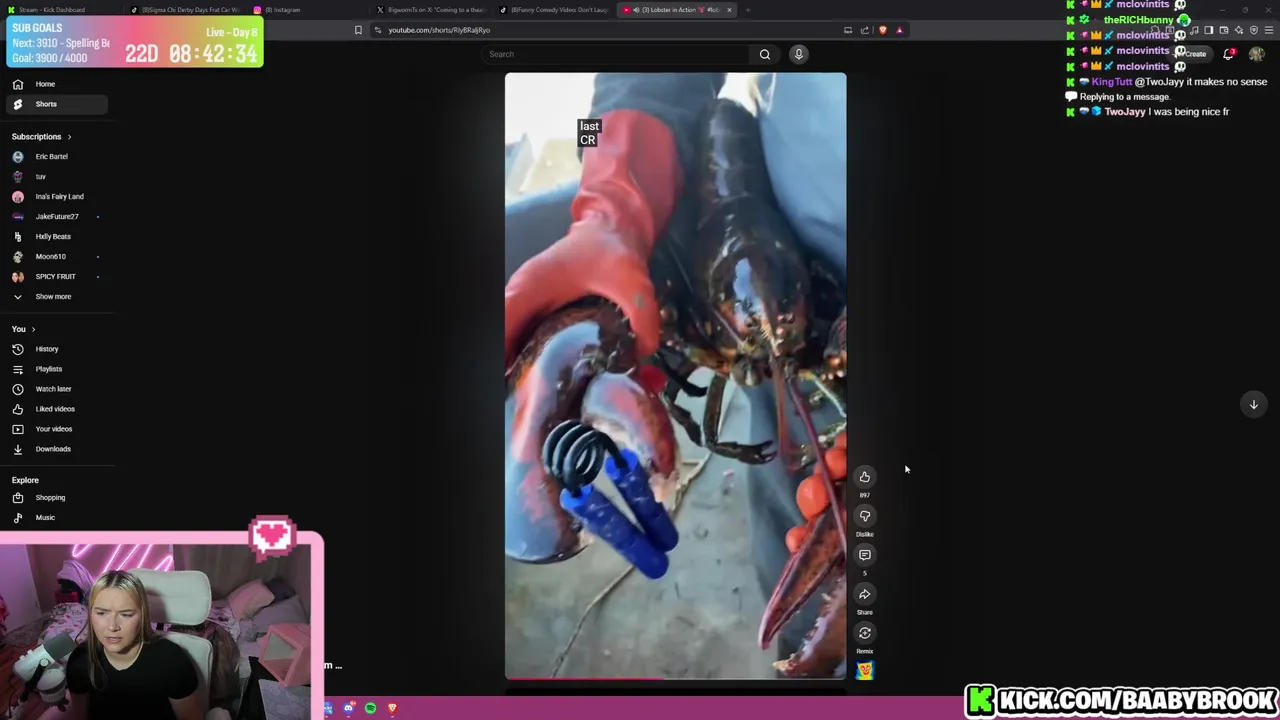Open Brave browser from the taskbar
The image size is (1280, 720).
(x=392, y=708)
